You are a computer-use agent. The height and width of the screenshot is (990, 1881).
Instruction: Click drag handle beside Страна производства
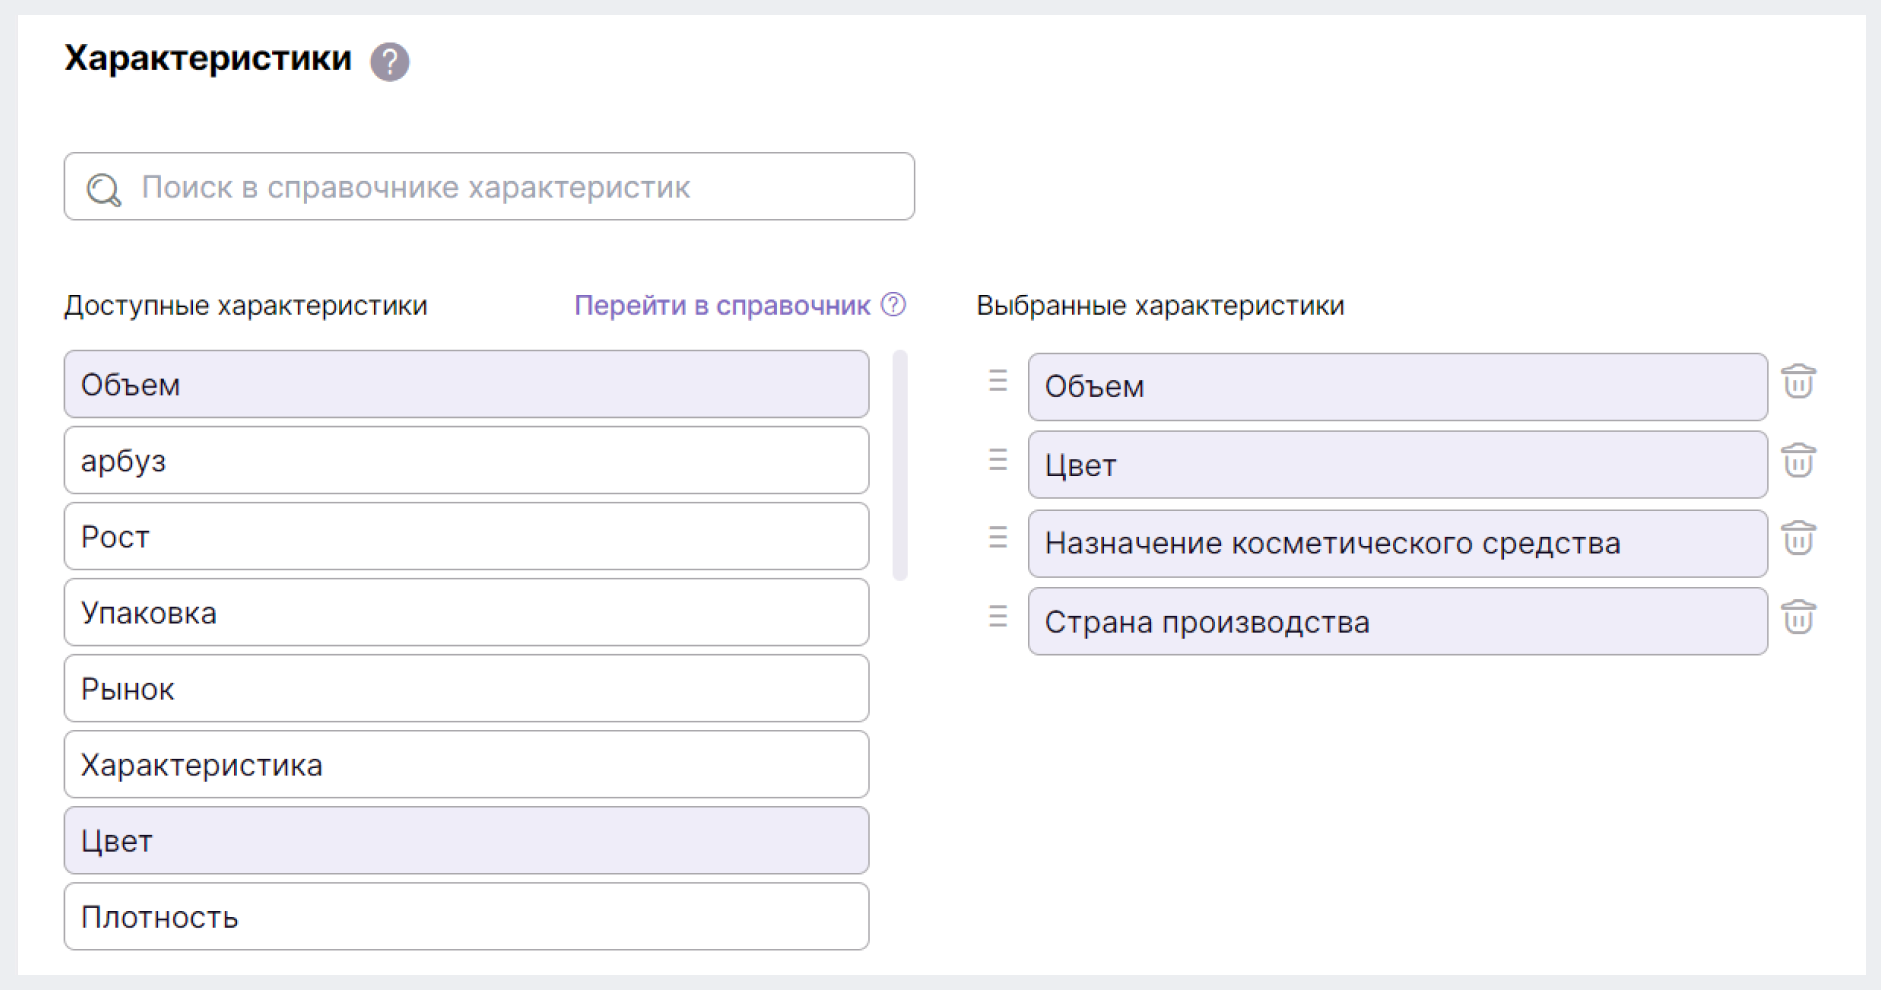click(998, 616)
